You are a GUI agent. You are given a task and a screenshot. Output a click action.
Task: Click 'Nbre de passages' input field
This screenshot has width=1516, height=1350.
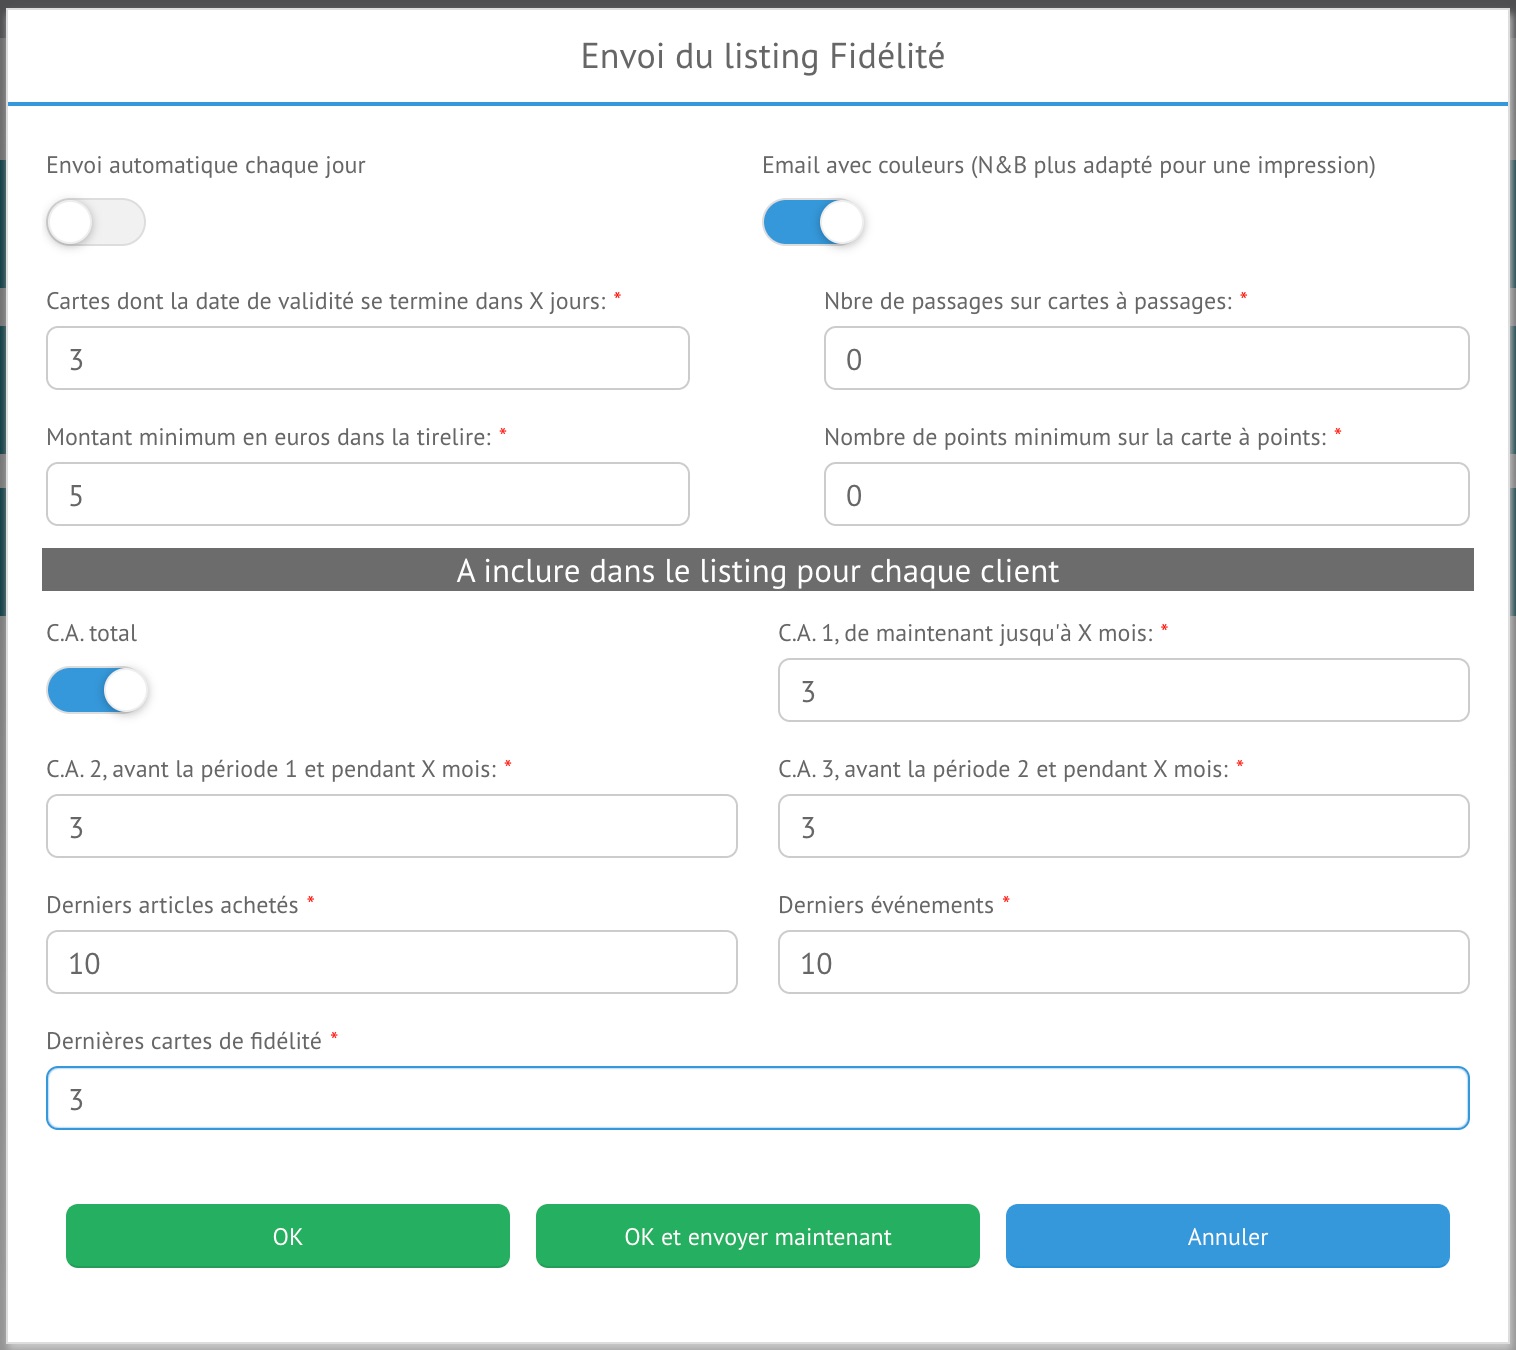(x=1146, y=358)
